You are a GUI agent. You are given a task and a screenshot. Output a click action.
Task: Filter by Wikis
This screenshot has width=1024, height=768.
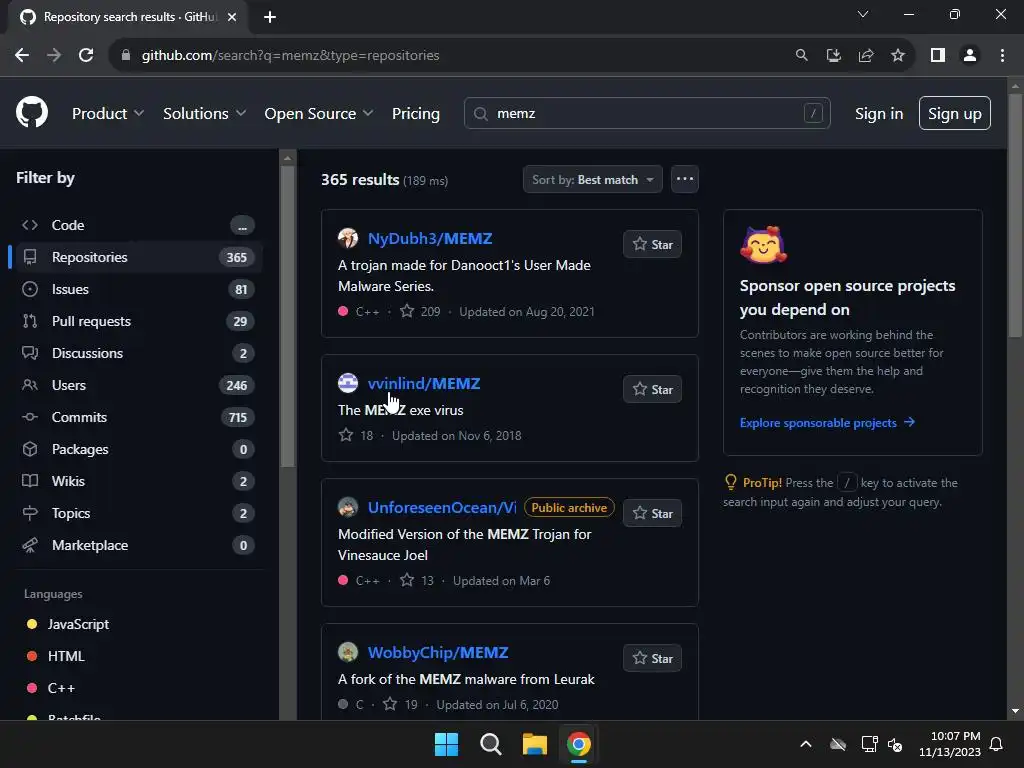137,481
